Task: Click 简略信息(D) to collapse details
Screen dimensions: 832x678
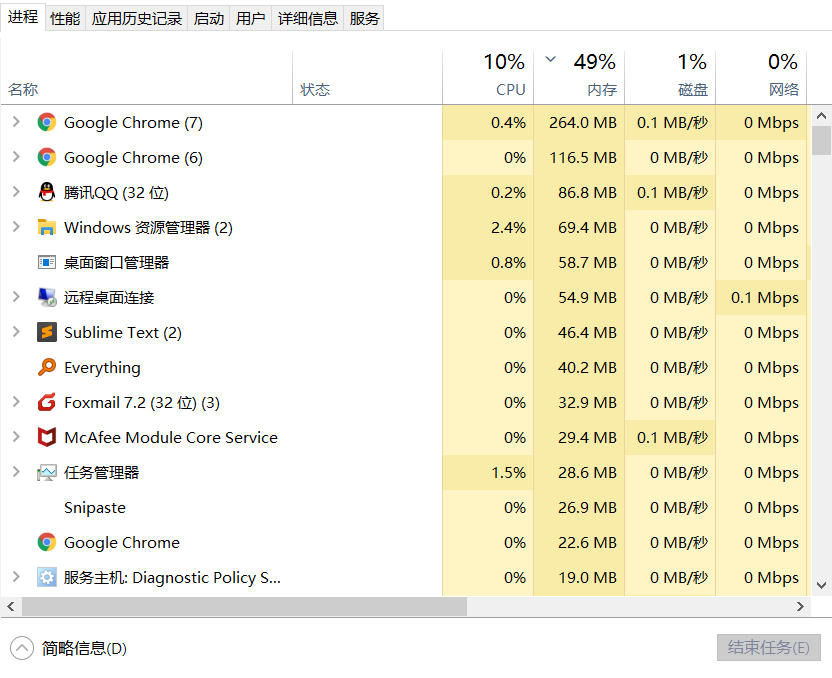Action: tap(84, 648)
